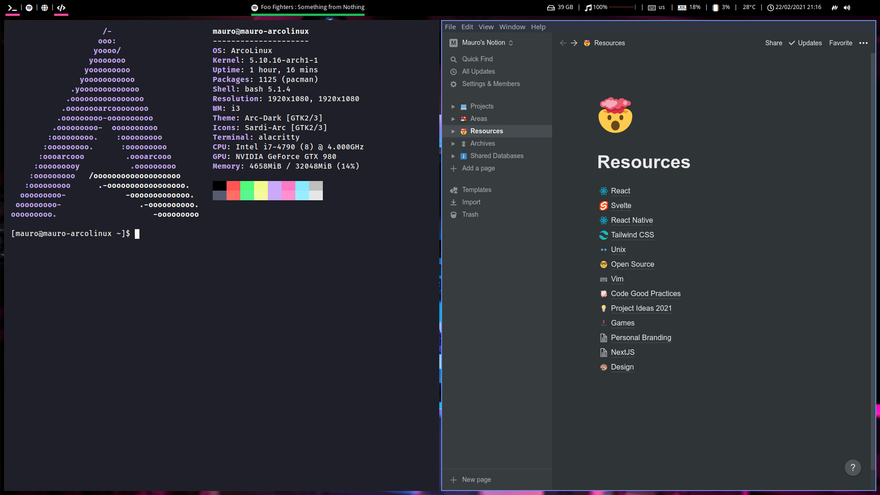Click the Trash icon in sidebar
This screenshot has height=495, width=880.
click(x=454, y=214)
